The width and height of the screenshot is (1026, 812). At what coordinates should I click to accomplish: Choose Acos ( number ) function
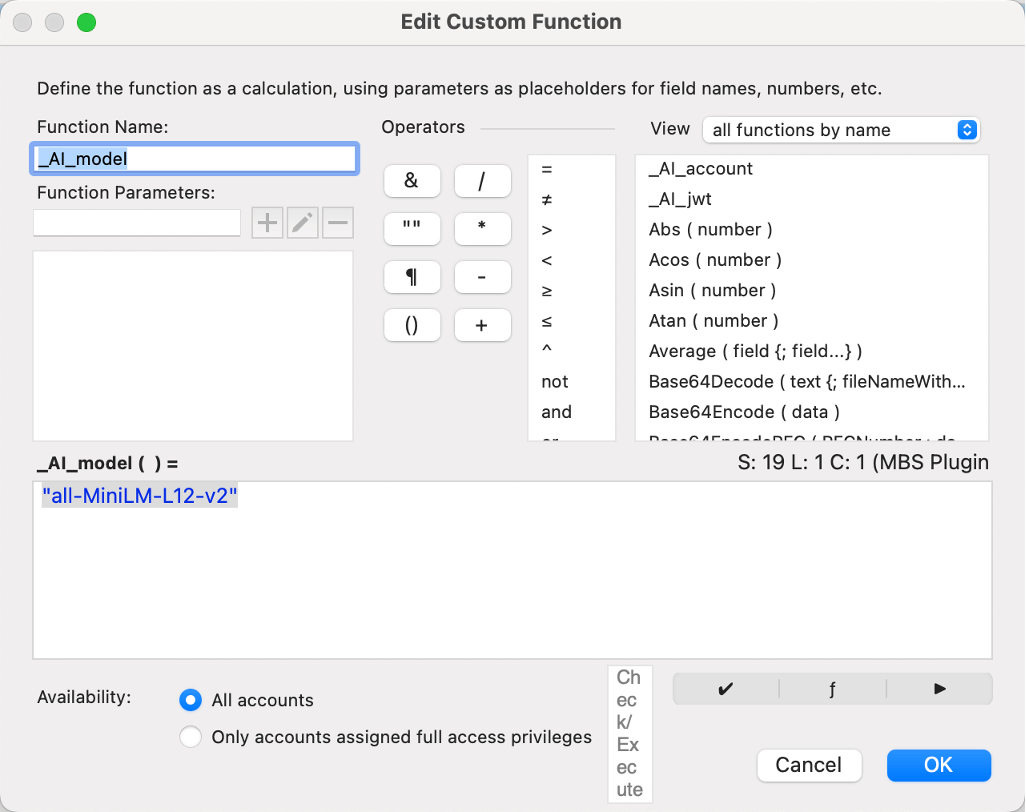[x=811, y=260]
